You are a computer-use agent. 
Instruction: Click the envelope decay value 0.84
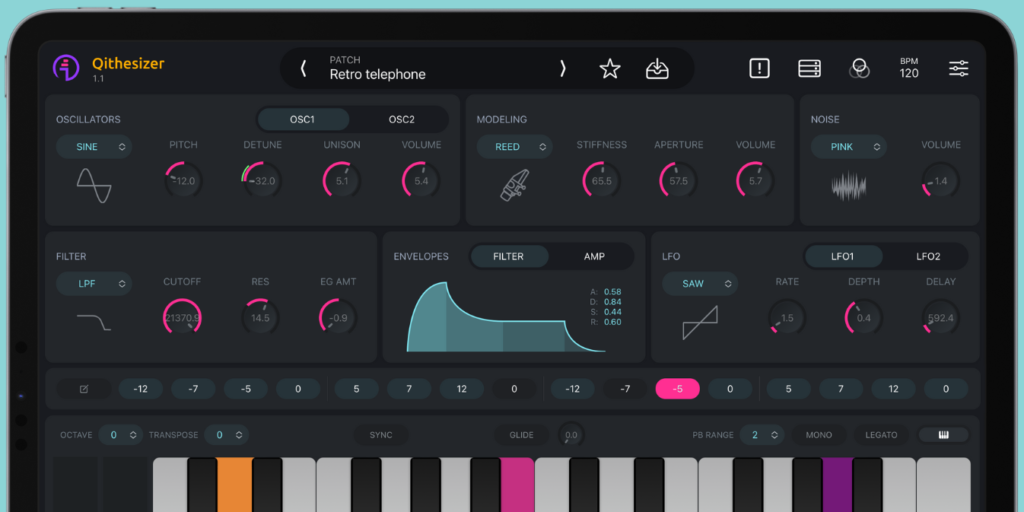coord(613,302)
